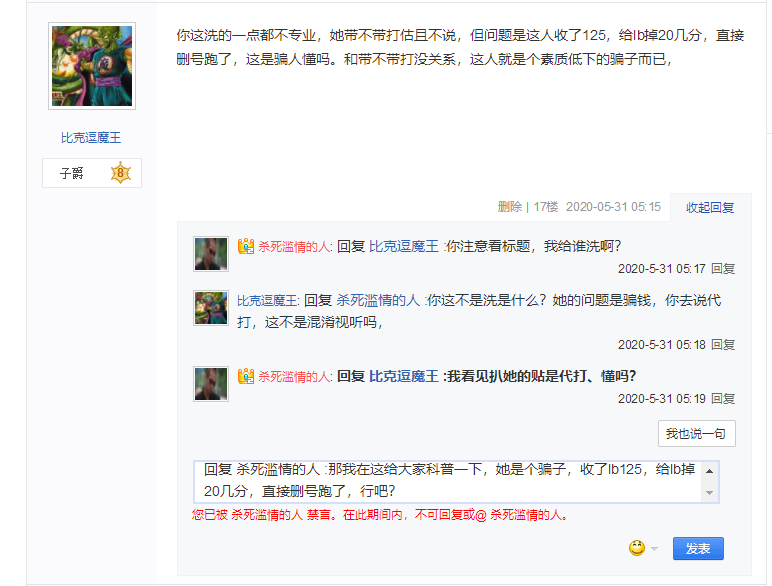Click first reply's 杀死滥情的人 avatar thumbnail
This screenshot has width=772, height=586.
point(211,254)
